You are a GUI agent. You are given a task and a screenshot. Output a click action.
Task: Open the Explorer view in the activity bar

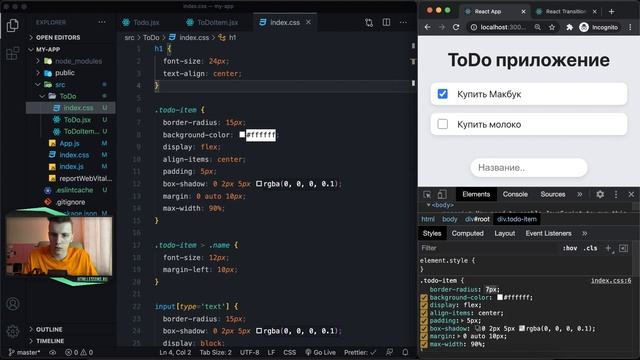click(13, 26)
